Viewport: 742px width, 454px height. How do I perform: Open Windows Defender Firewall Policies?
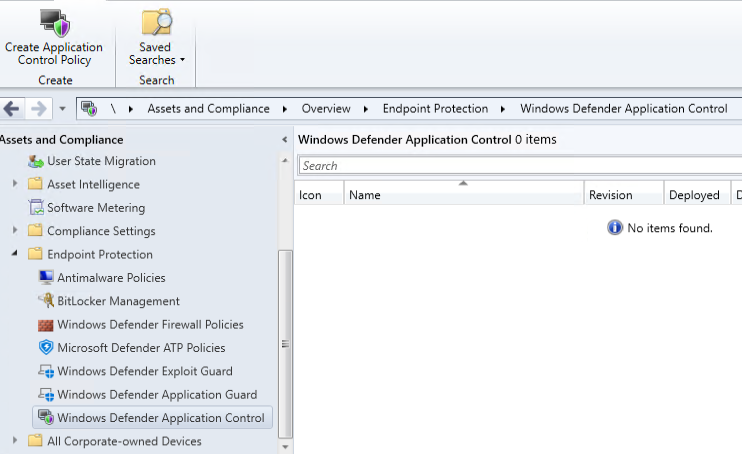[150, 324]
